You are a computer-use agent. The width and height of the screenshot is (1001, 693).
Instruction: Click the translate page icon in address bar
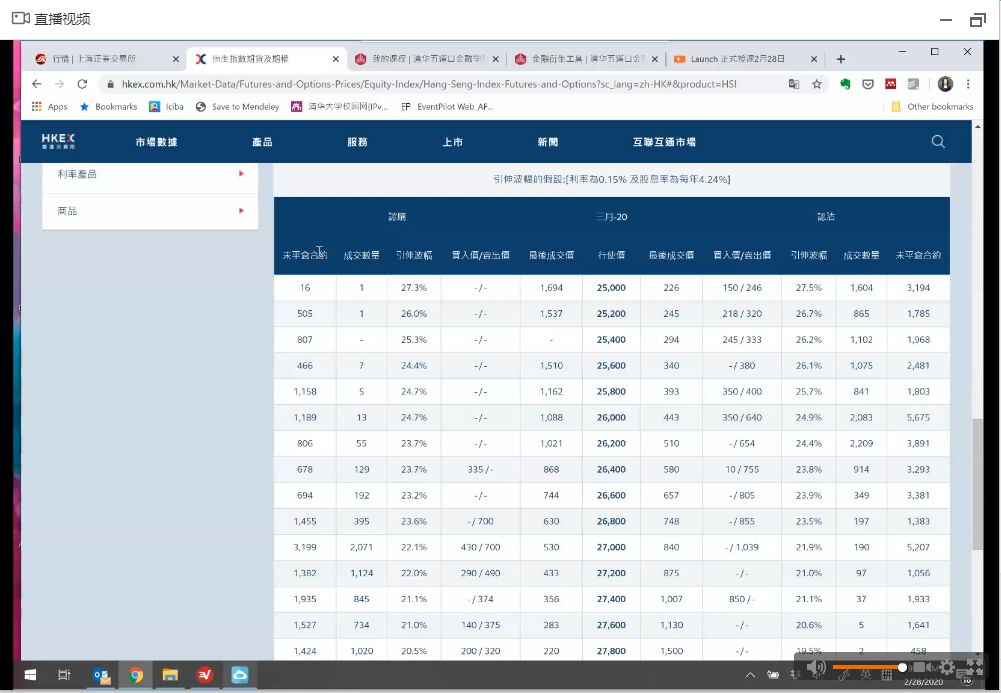click(794, 84)
